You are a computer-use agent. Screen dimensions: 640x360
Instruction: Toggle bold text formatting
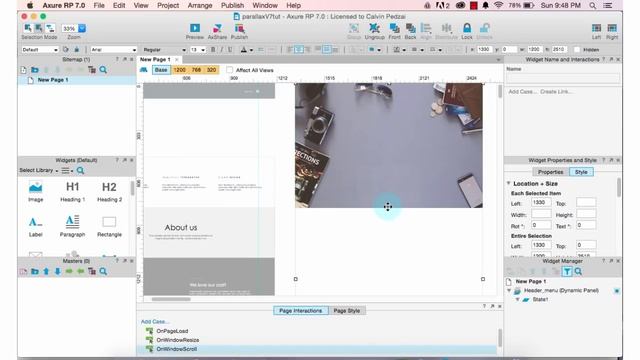pos(213,49)
